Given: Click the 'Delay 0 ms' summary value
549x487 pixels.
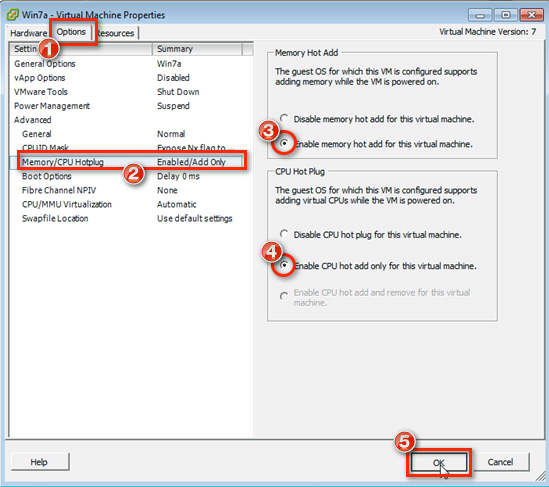Looking at the screenshot, I should click(178, 176).
